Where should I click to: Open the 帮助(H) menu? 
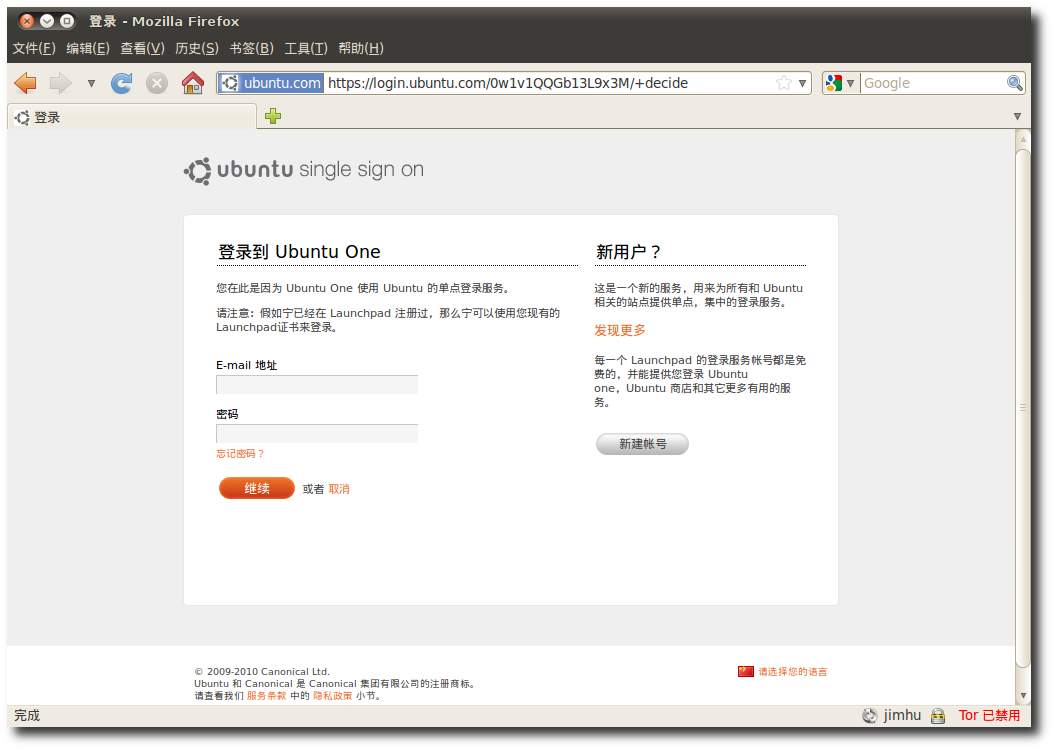point(361,48)
